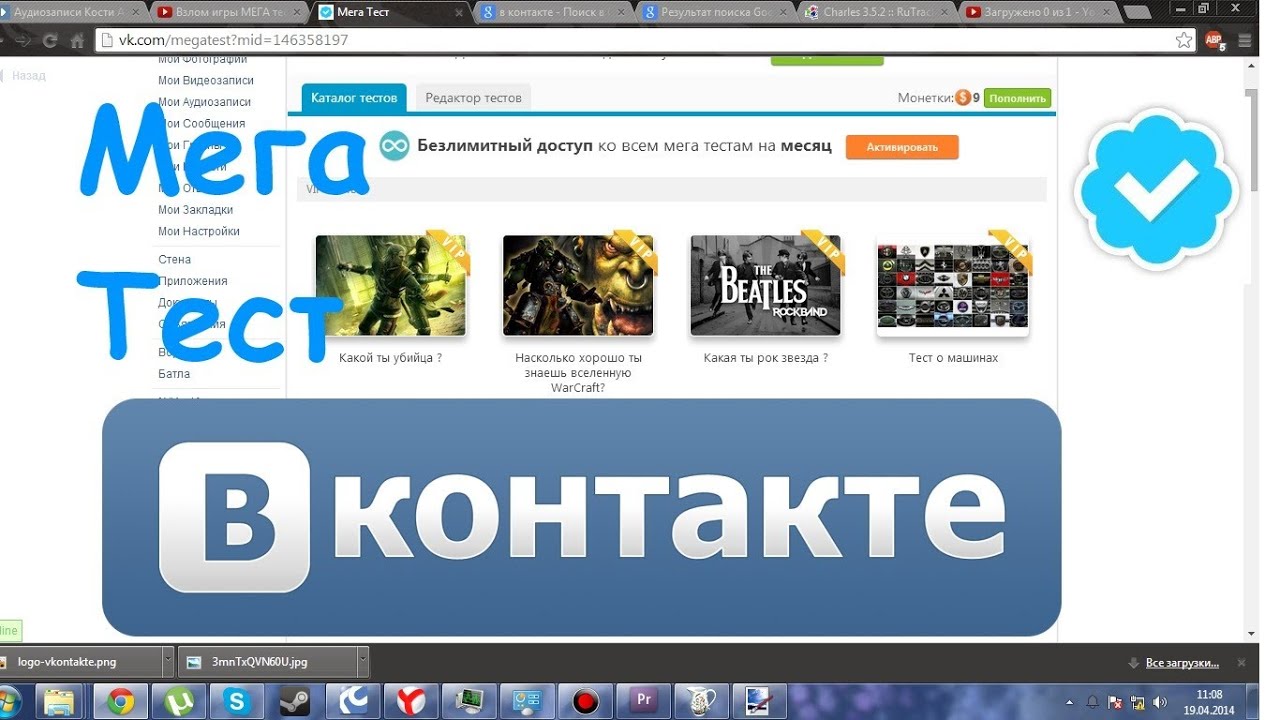Open the Chrome main menu button
This screenshot has width=1280, height=720.
[x=1243, y=41]
